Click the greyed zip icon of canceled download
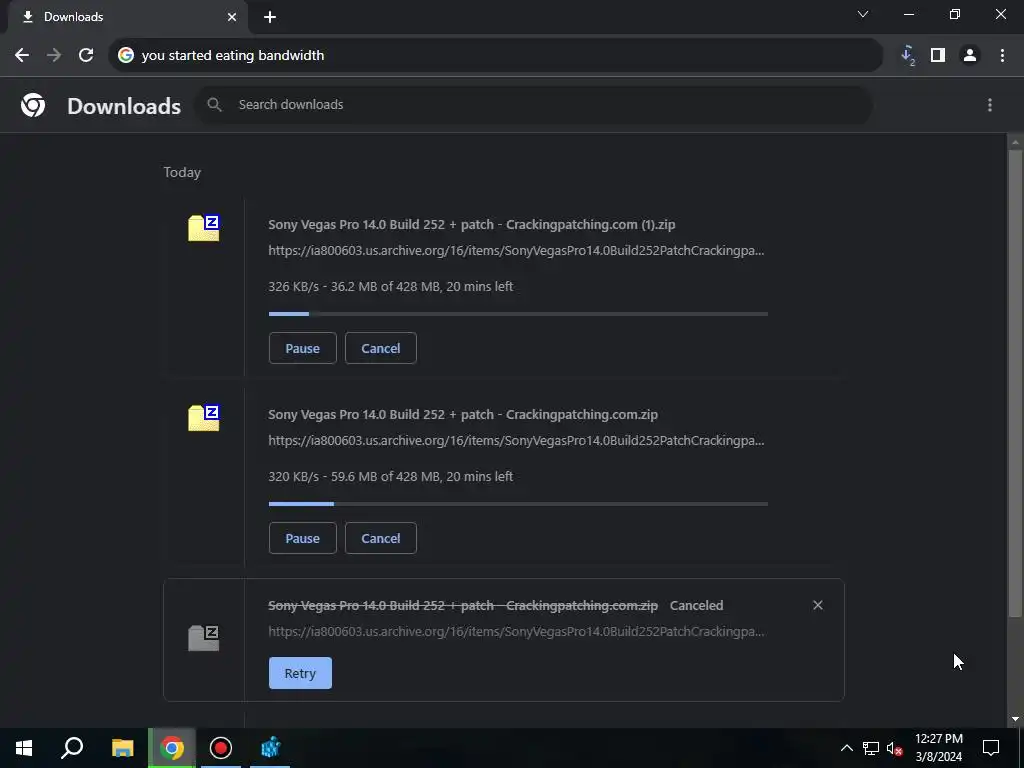 pos(204,638)
